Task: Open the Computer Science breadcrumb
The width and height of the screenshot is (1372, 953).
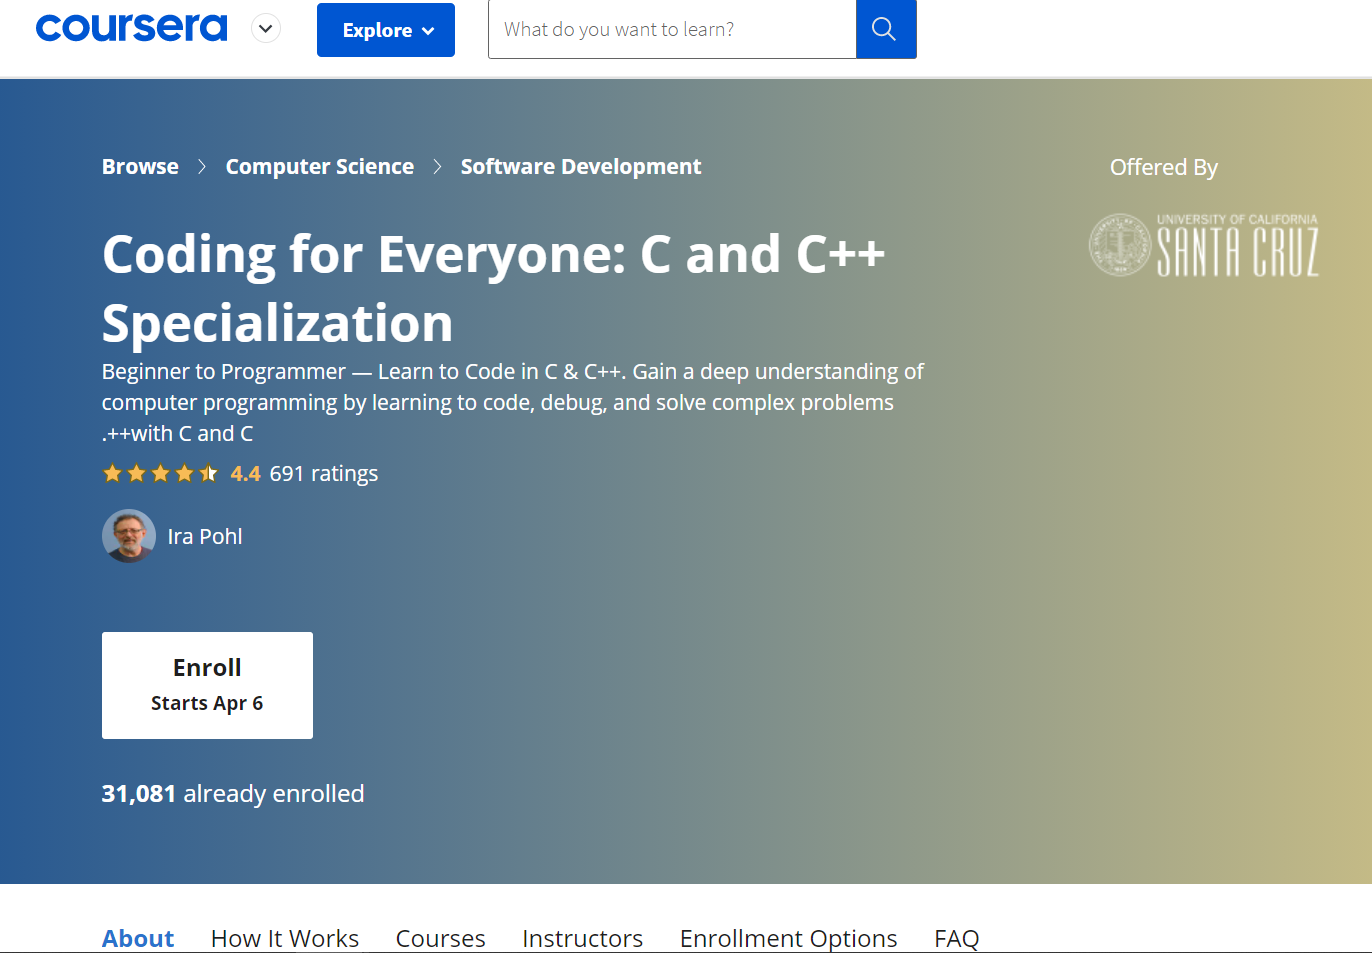Action: click(x=319, y=166)
